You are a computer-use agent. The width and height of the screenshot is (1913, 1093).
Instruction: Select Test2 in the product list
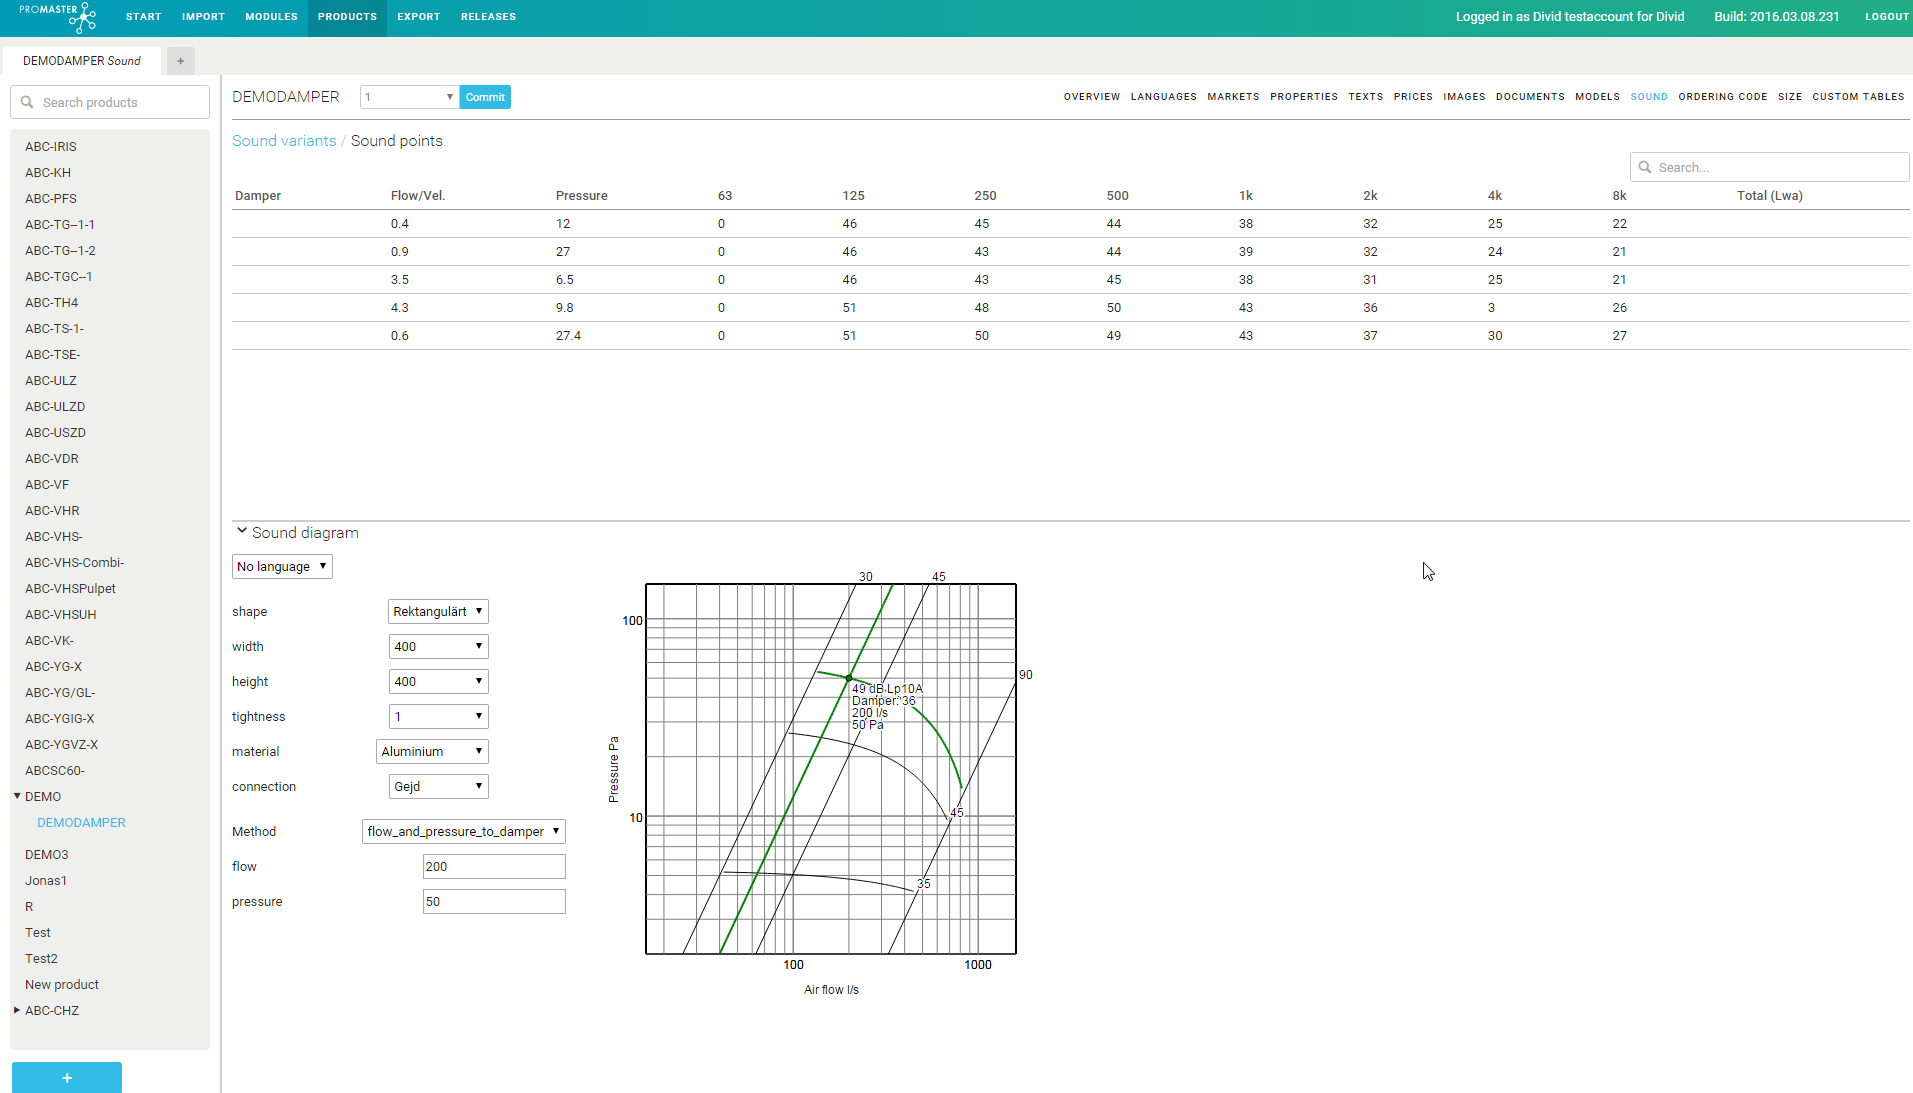coord(41,958)
